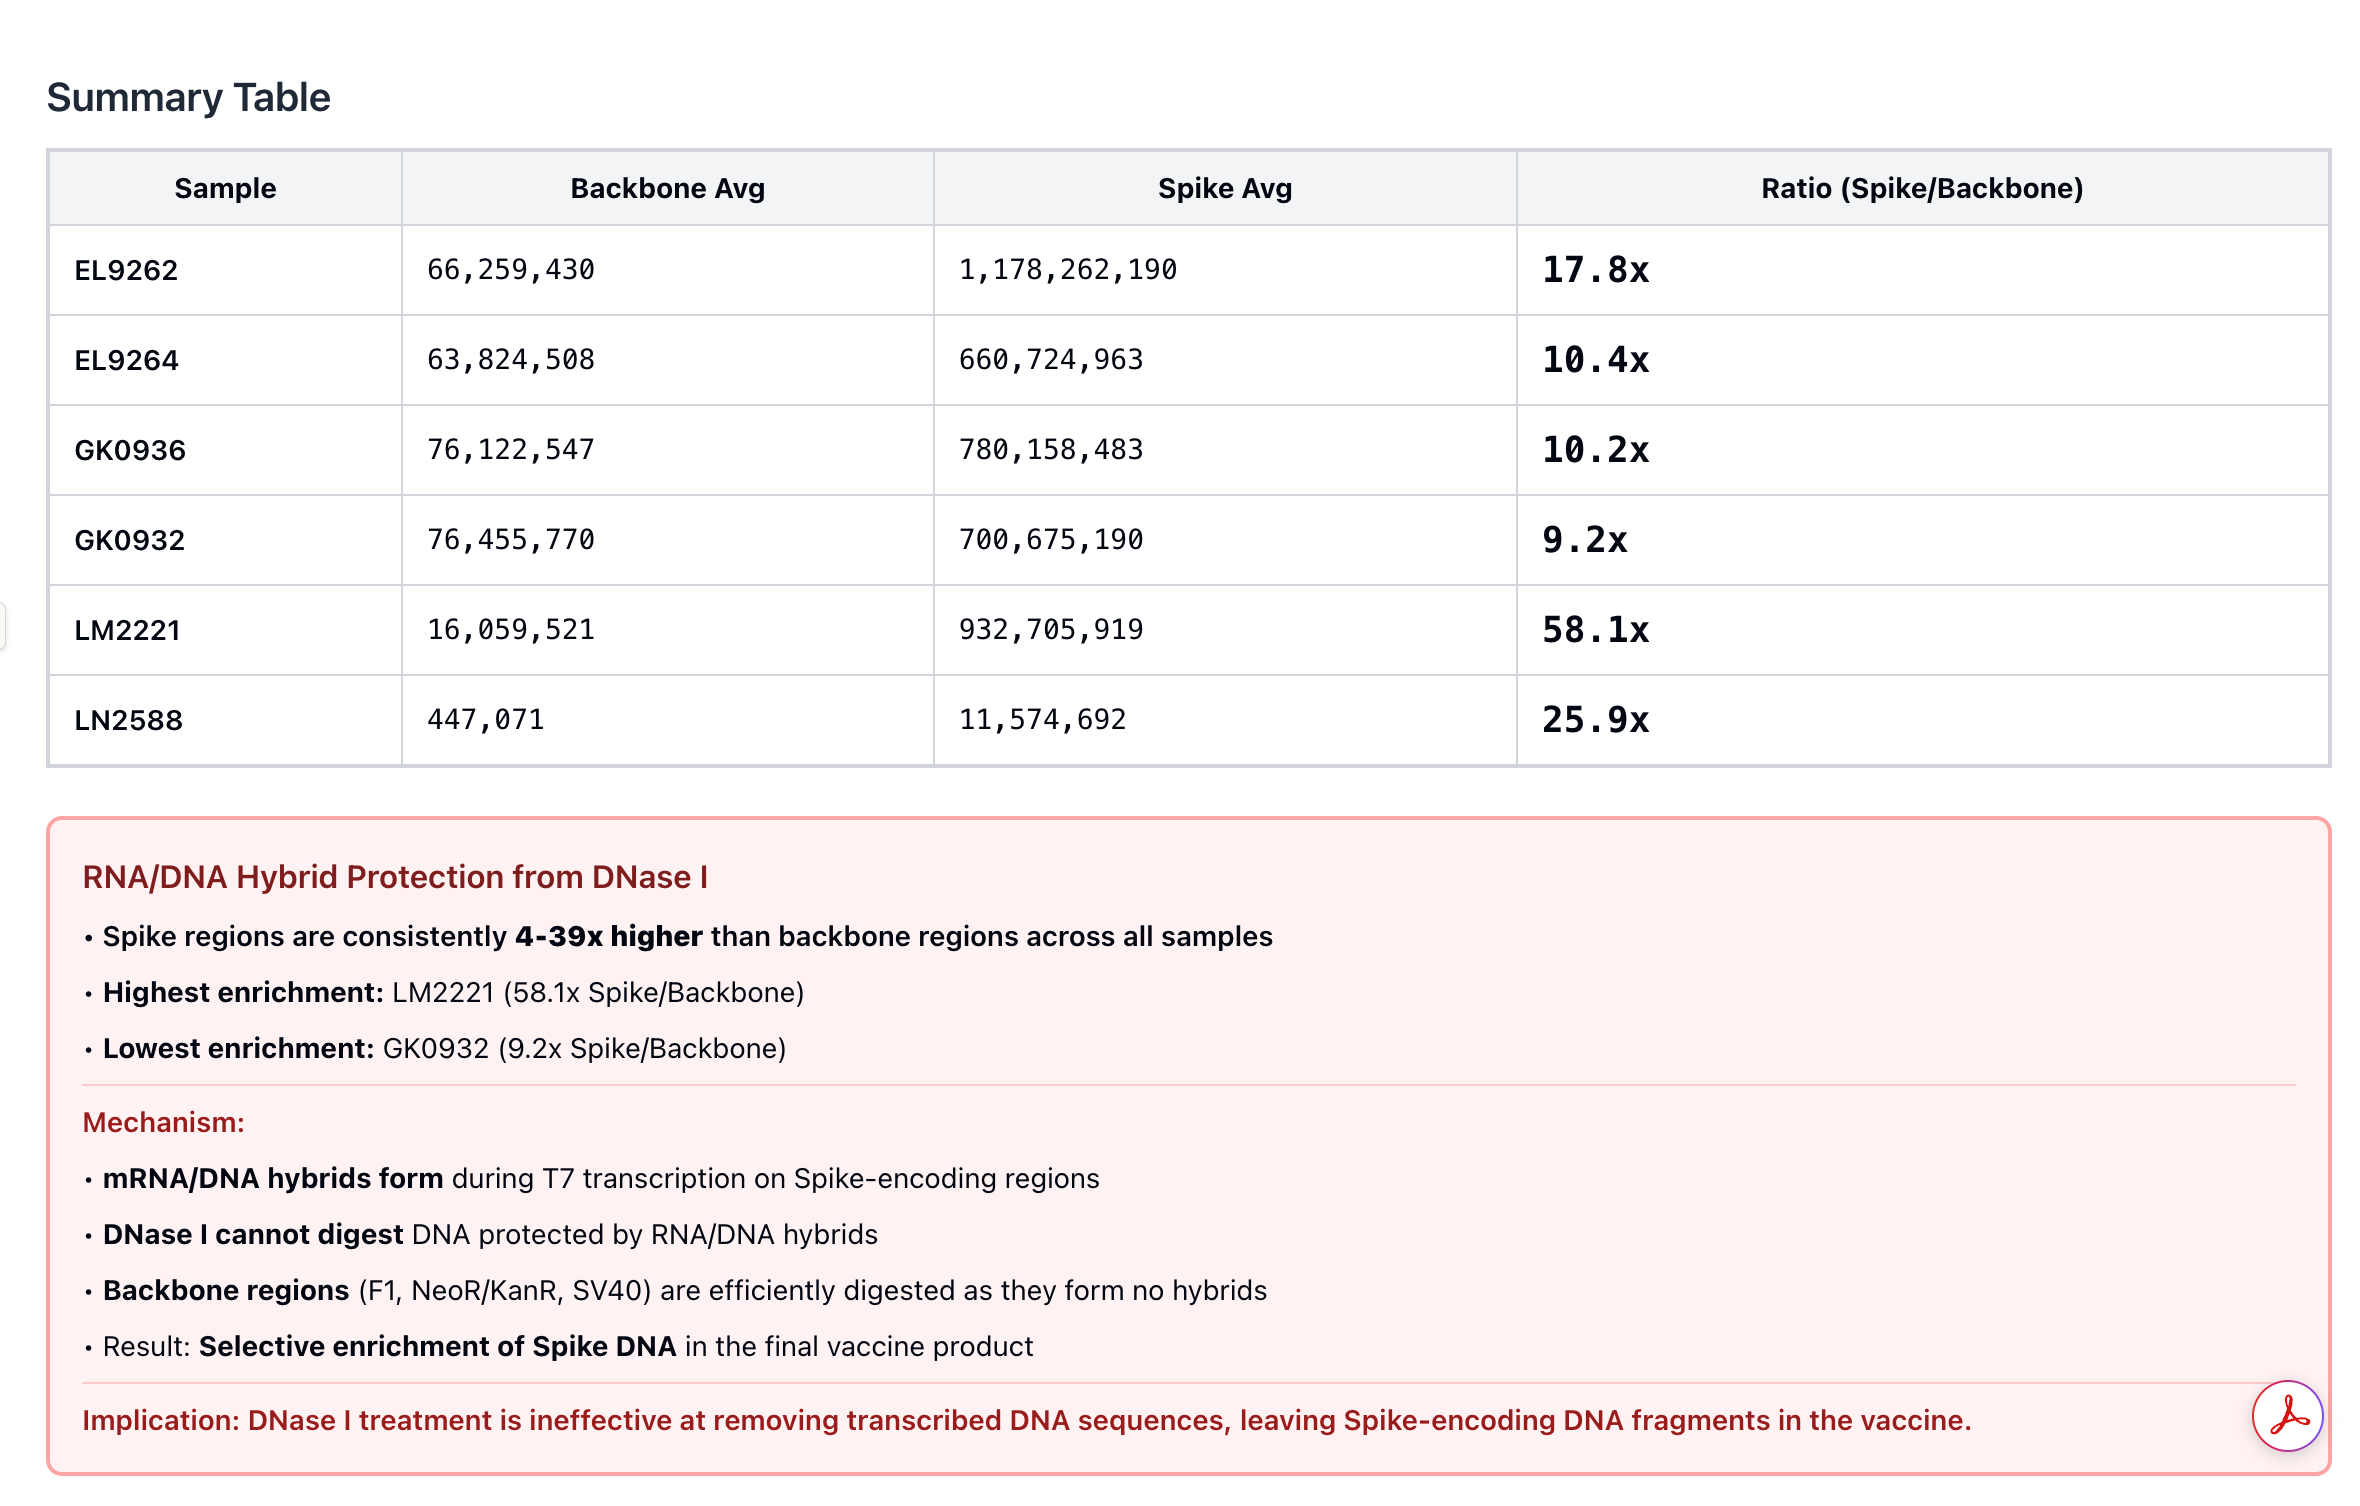
Task: Click backbone average value 447,071
Action: tap(485, 720)
